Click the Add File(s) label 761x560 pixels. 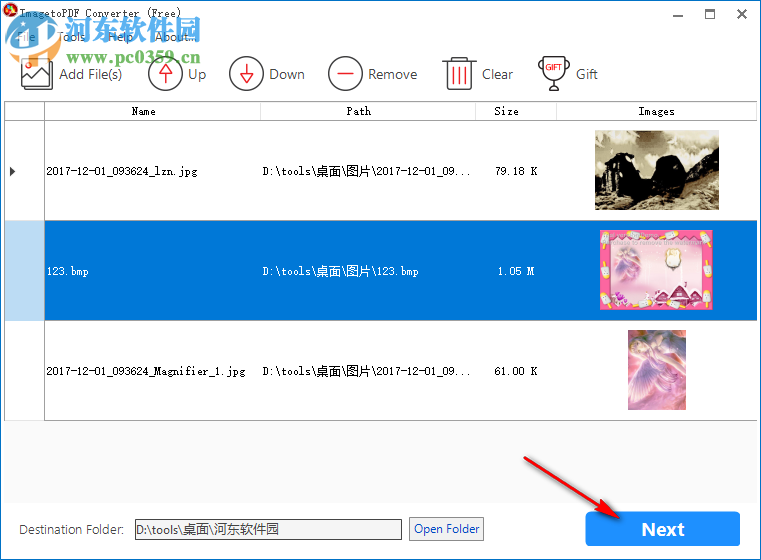pyautogui.click(x=91, y=74)
